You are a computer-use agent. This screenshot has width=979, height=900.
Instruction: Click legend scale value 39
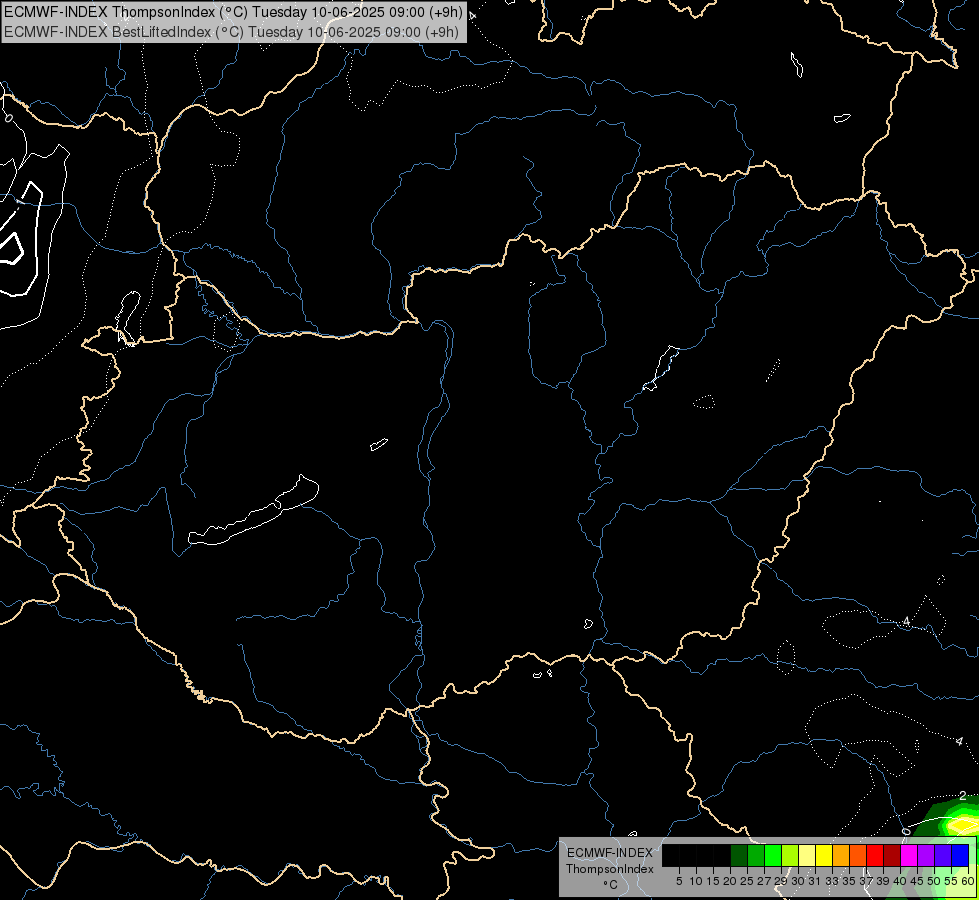point(883,881)
